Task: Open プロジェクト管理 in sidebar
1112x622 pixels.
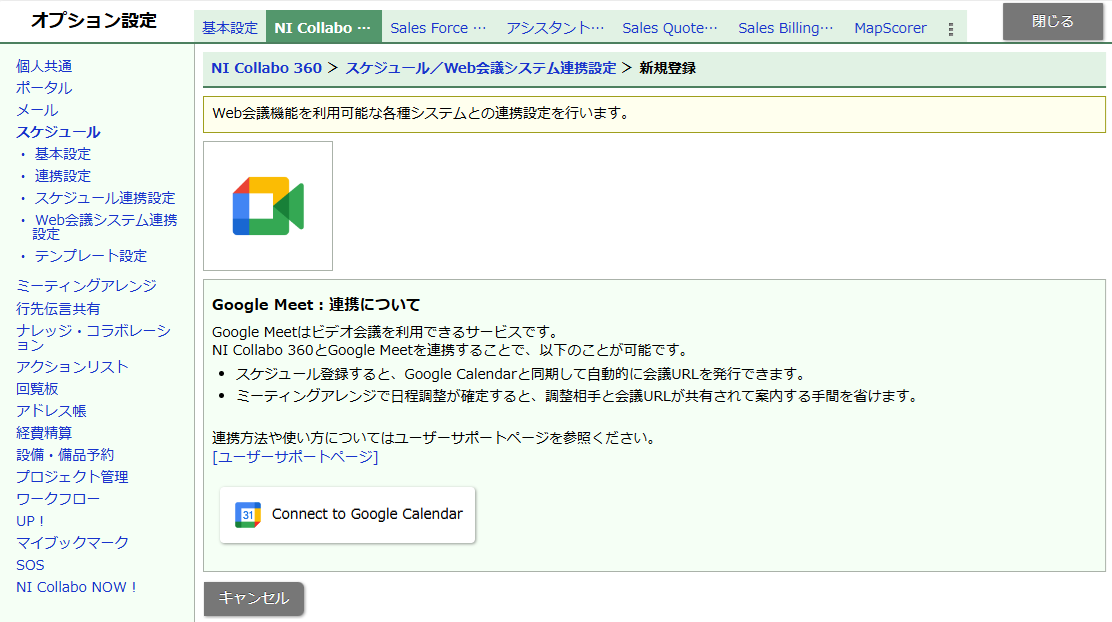Action: (72, 477)
